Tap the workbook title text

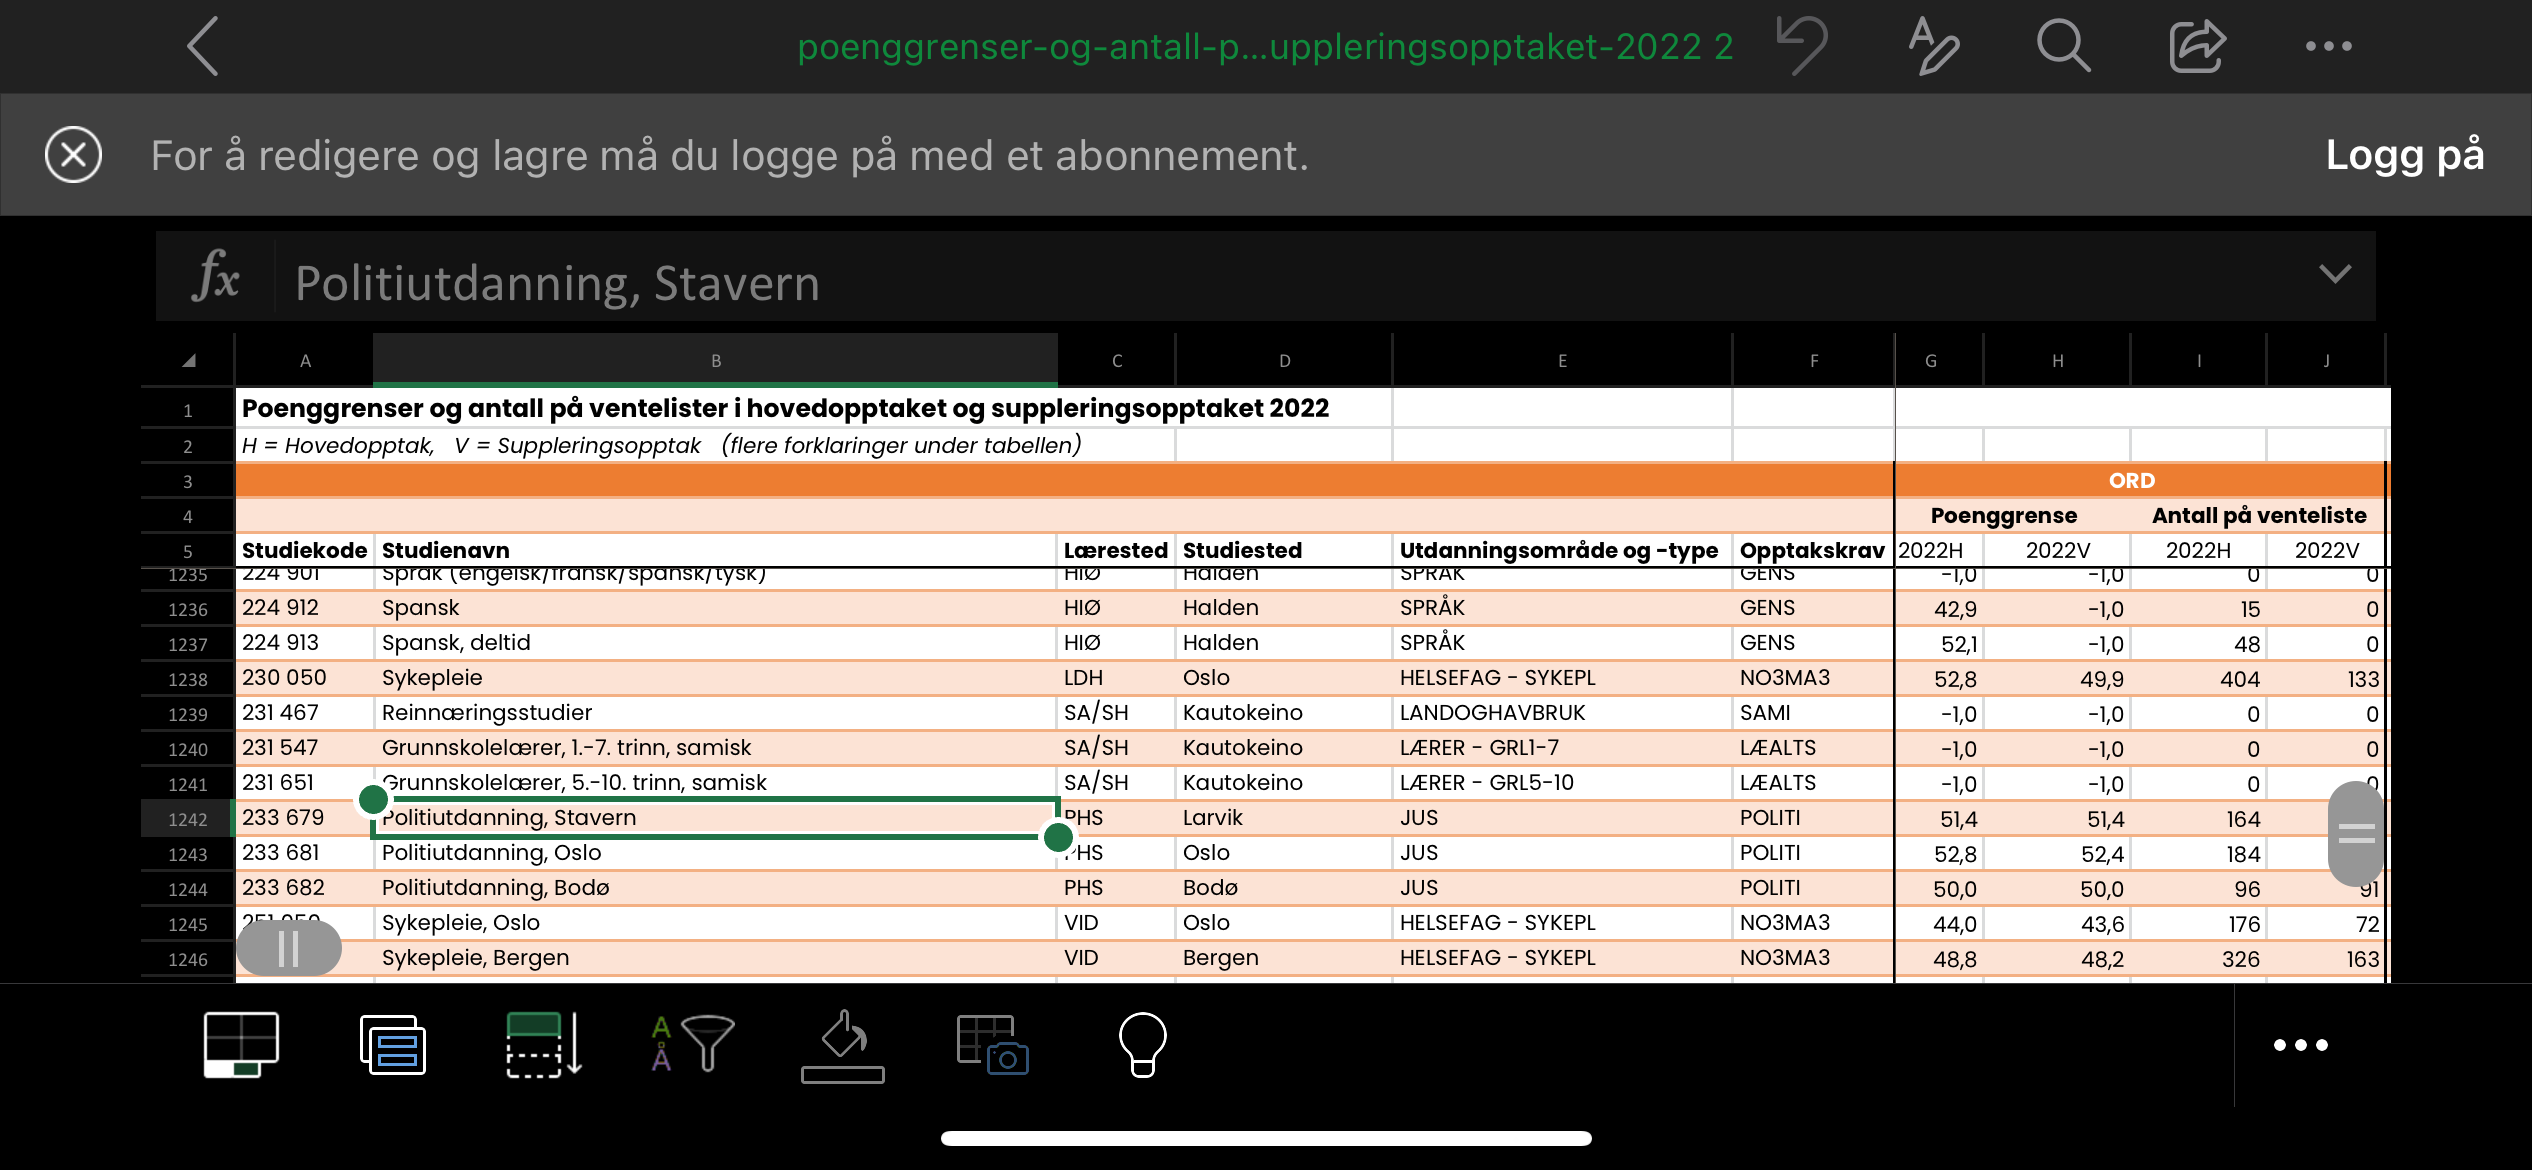[1265, 46]
